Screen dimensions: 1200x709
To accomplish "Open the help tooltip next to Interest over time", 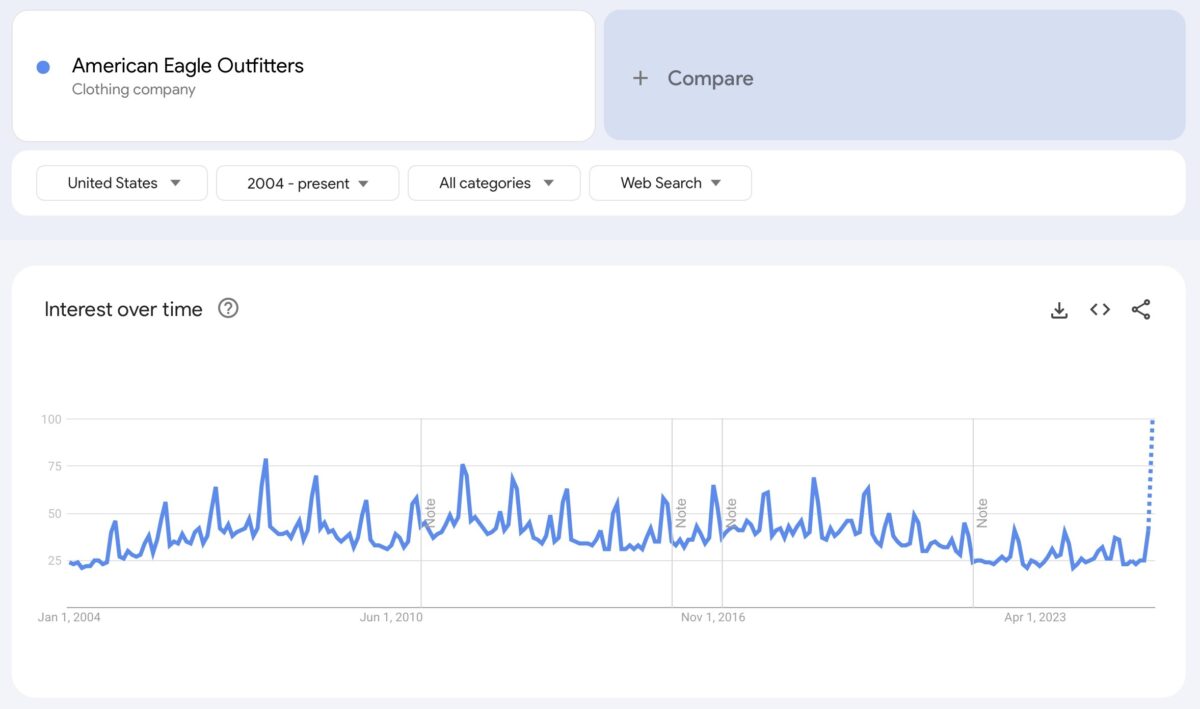I will (228, 309).
